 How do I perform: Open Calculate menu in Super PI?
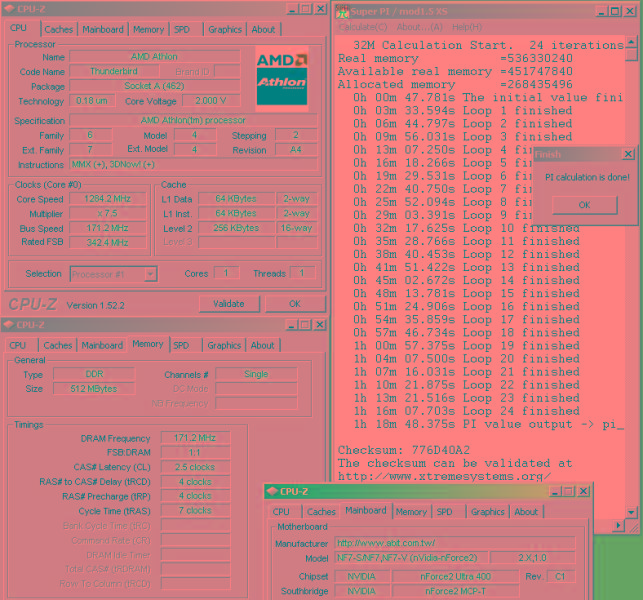point(363,27)
